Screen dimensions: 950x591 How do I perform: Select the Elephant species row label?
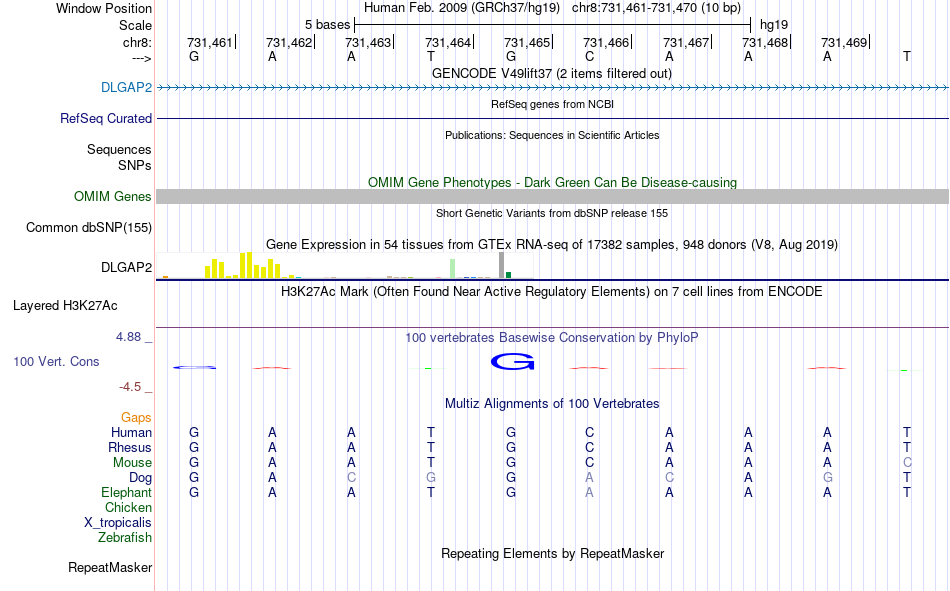126,492
